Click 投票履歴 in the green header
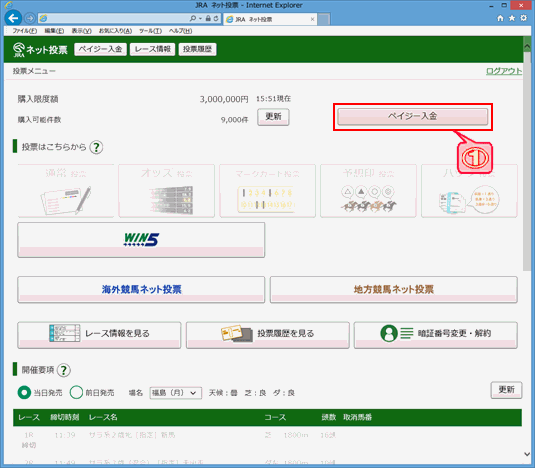This screenshot has height=468, width=535. [197, 49]
